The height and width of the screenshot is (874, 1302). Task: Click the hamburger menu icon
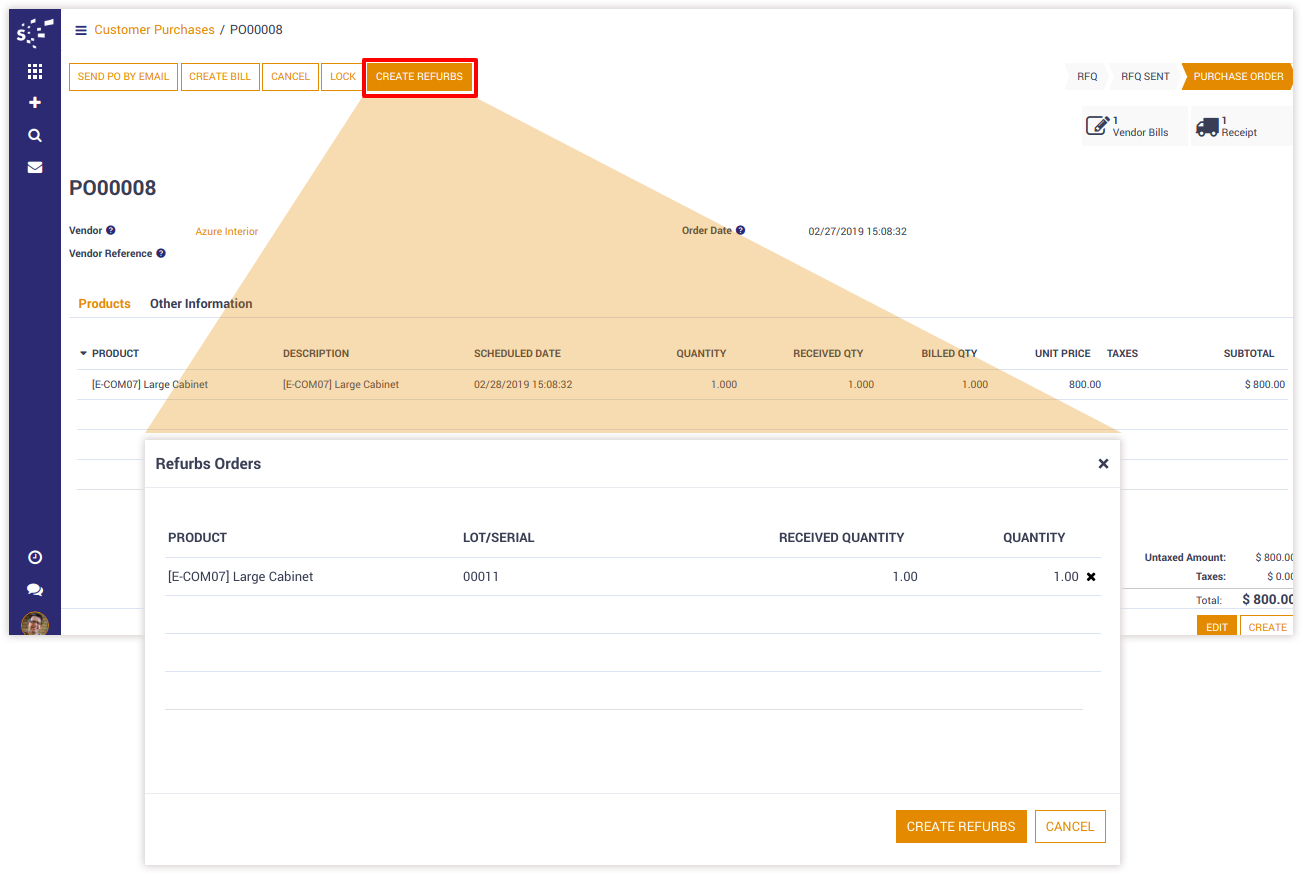point(81,30)
